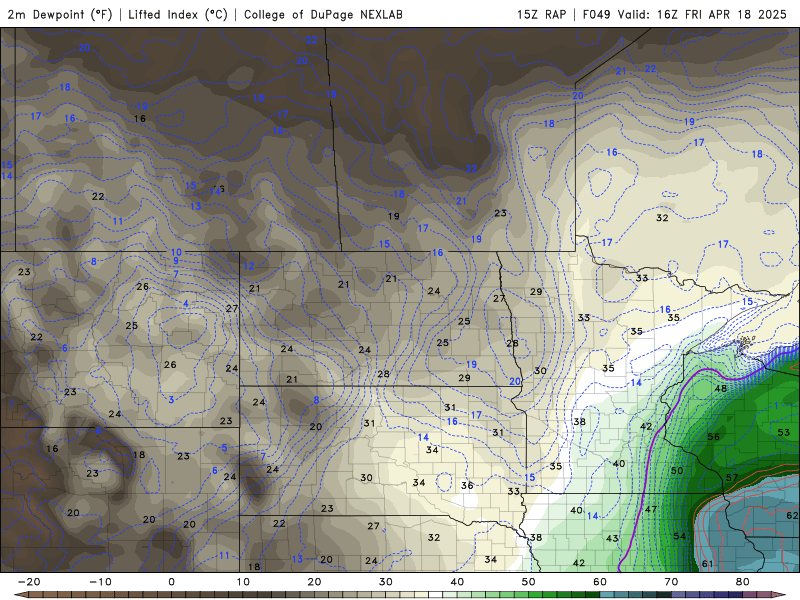
Task: Click the blue lifted index label '10'
Action: click(x=176, y=252)
